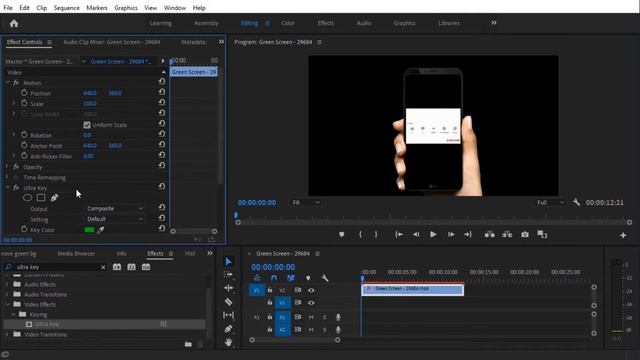Step back one frame
640x360 pixels.
click(416, 234)
